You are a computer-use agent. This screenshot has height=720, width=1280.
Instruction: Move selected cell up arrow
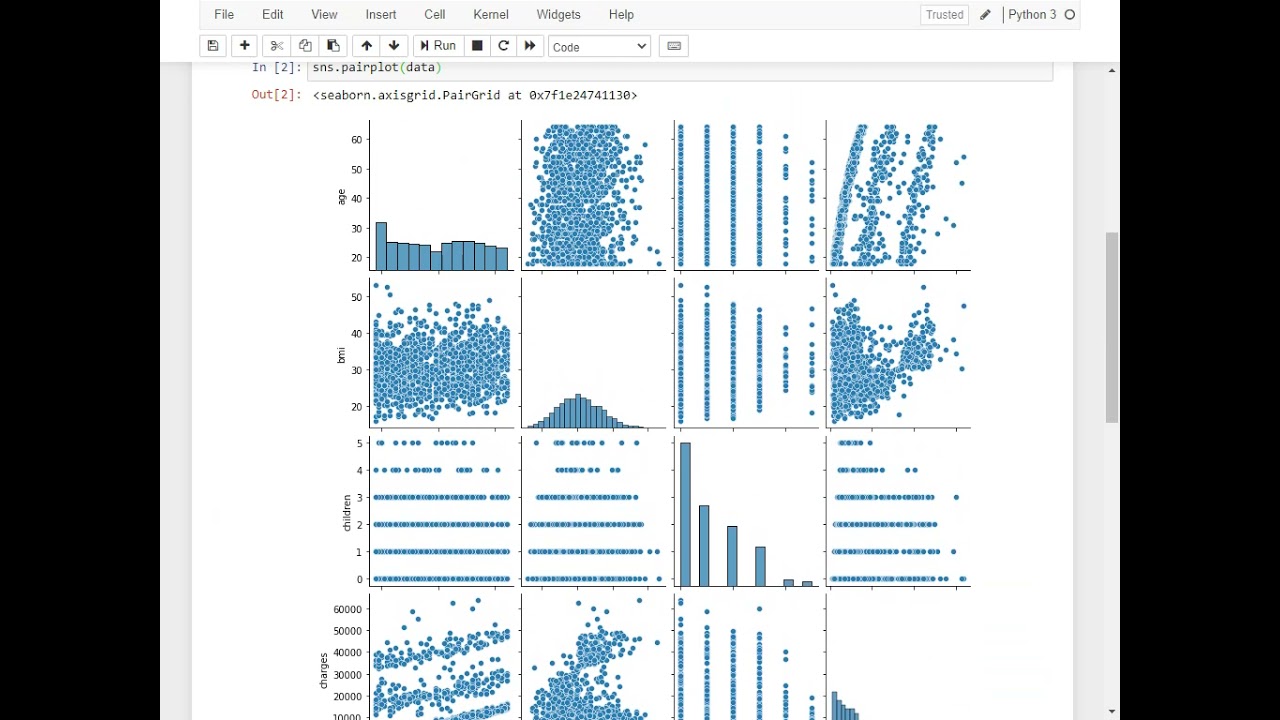[x=366, y=46]
